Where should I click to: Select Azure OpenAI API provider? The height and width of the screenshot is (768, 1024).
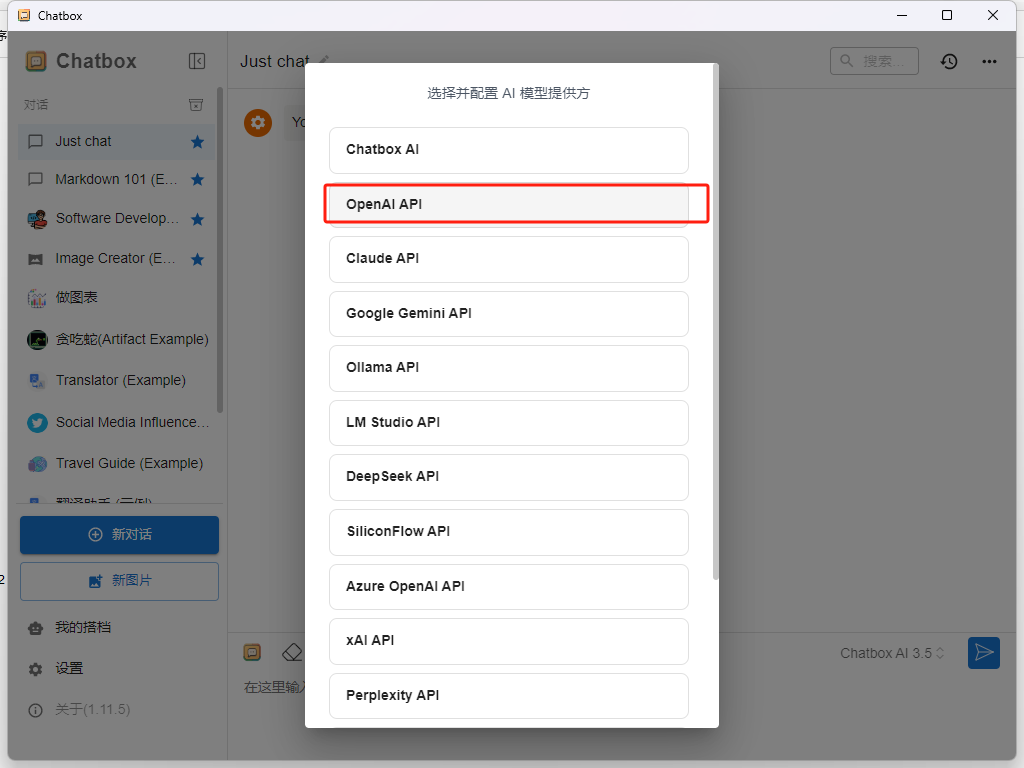pyautogui.click(x=509, y=587)
